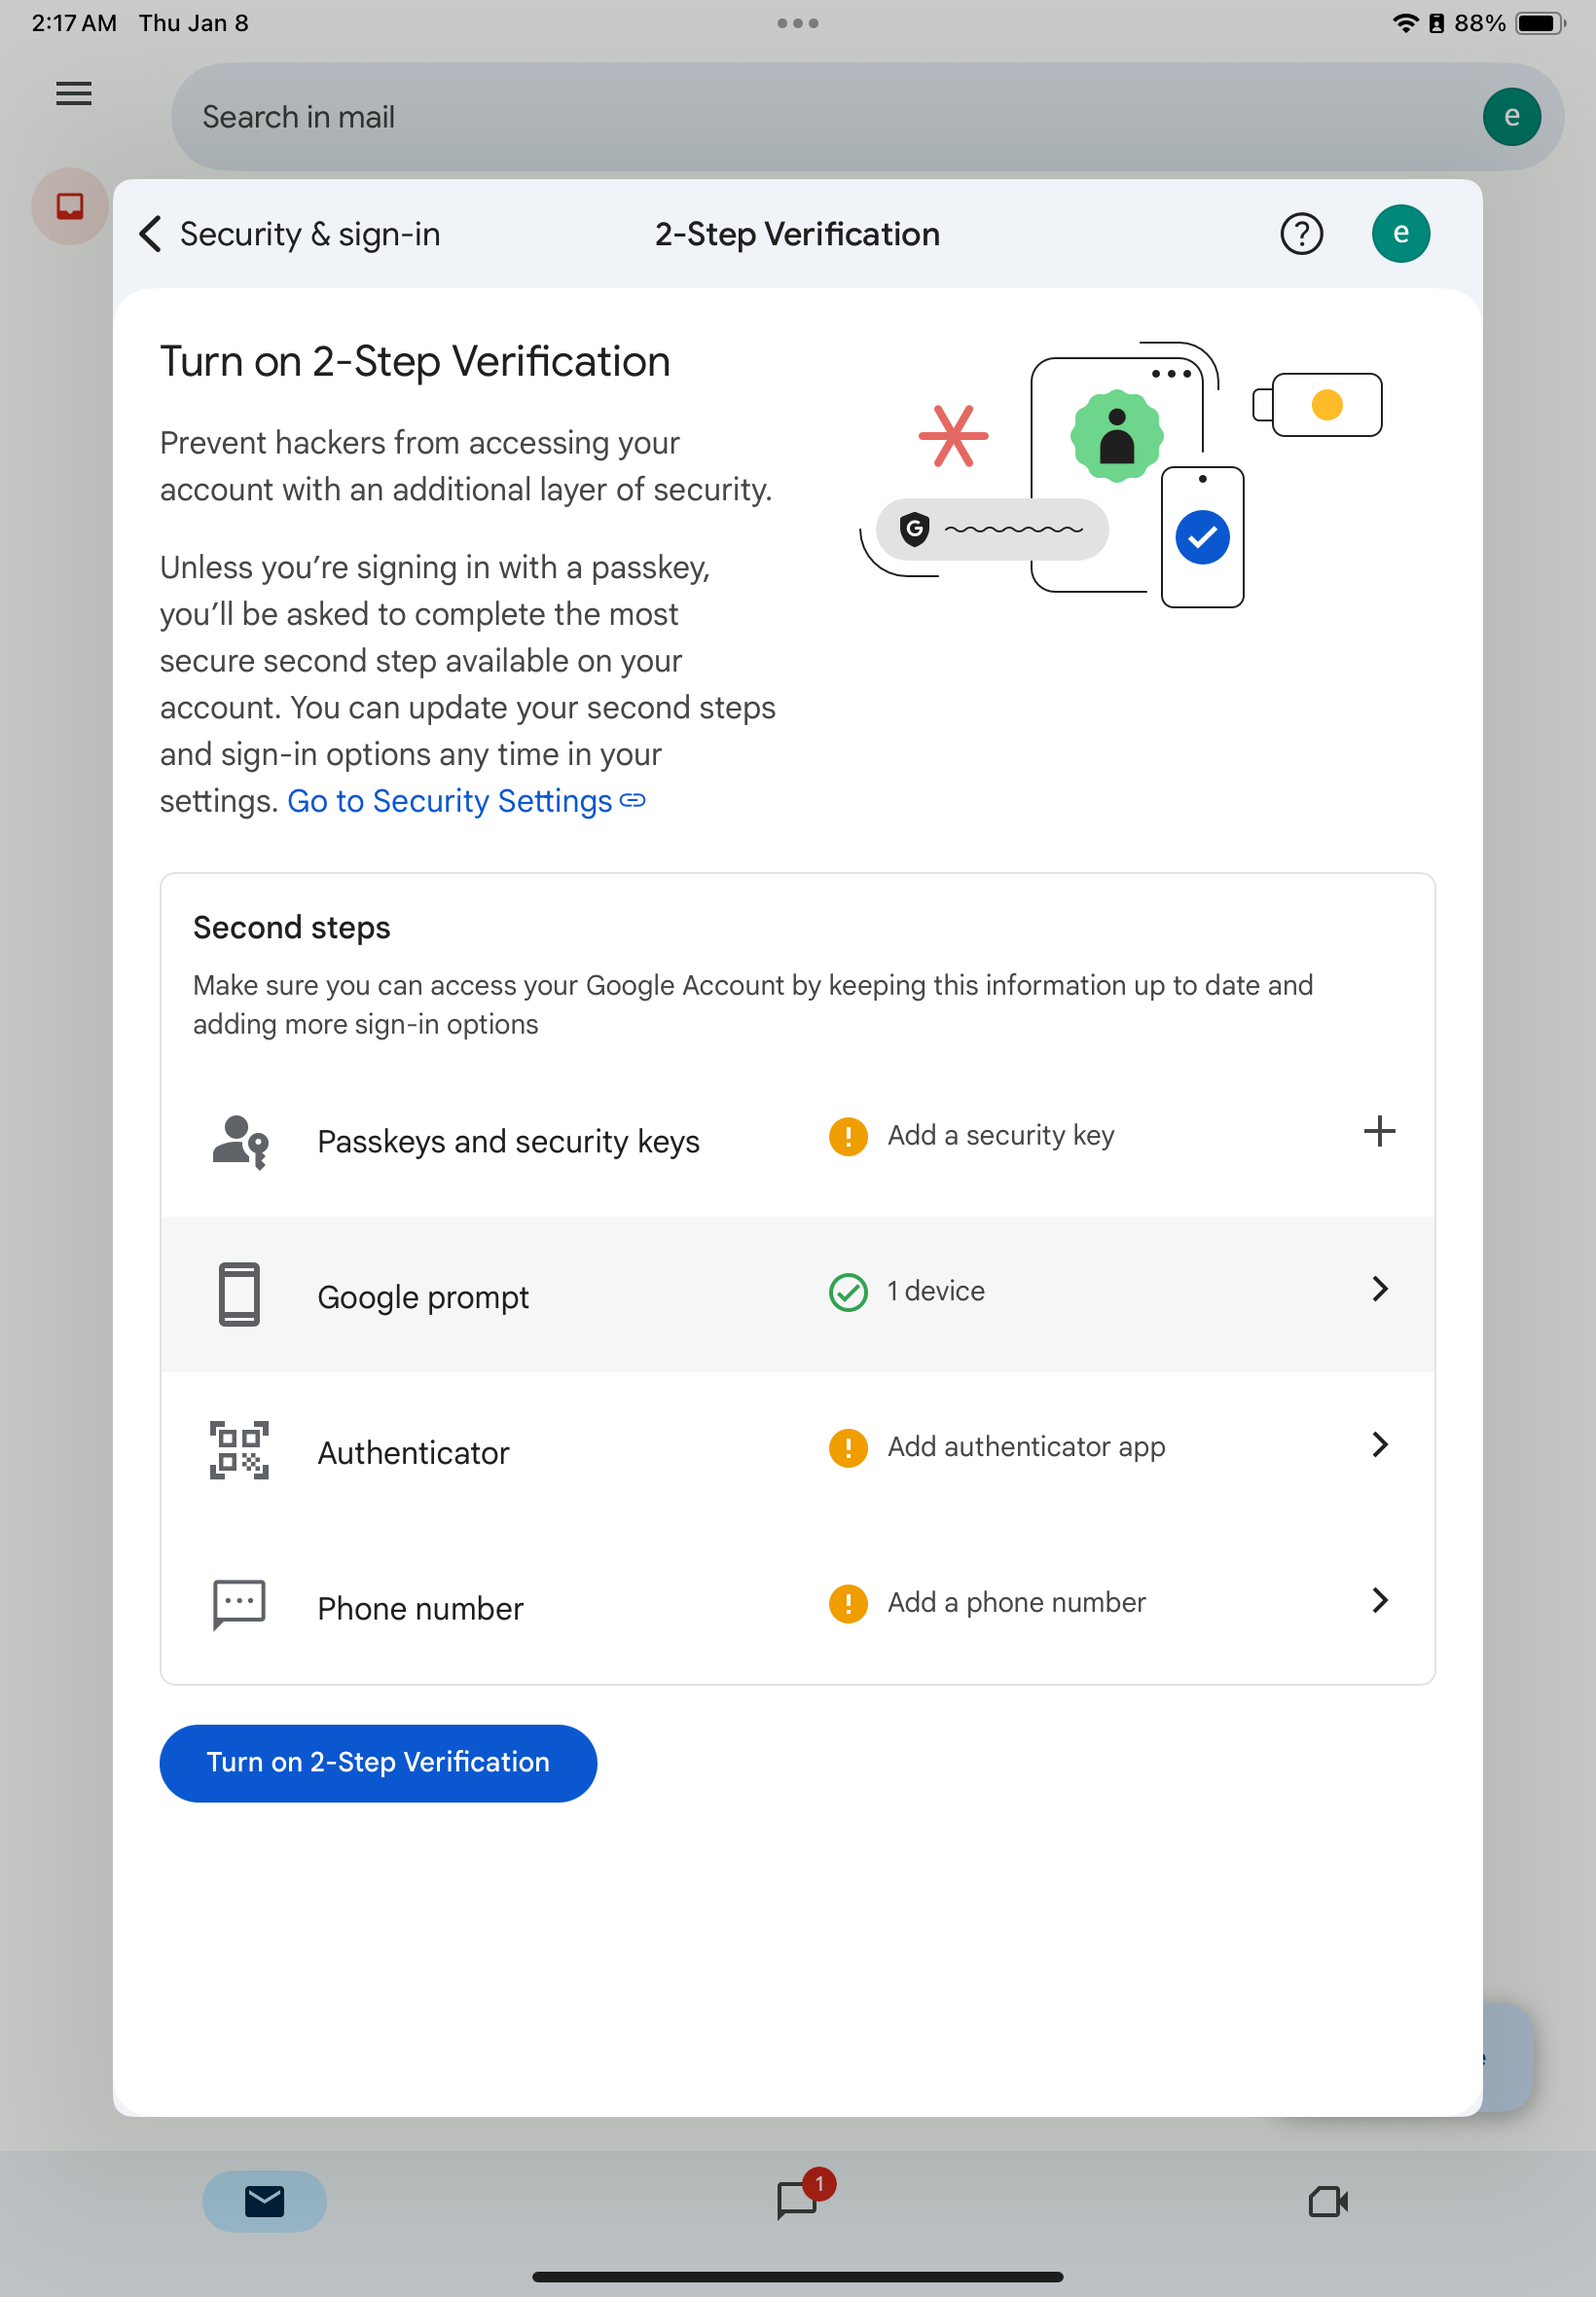Screen dimensions: 1596x2297
Task: Click the 2-Step Verification illustration
Action: point(1121,474)
